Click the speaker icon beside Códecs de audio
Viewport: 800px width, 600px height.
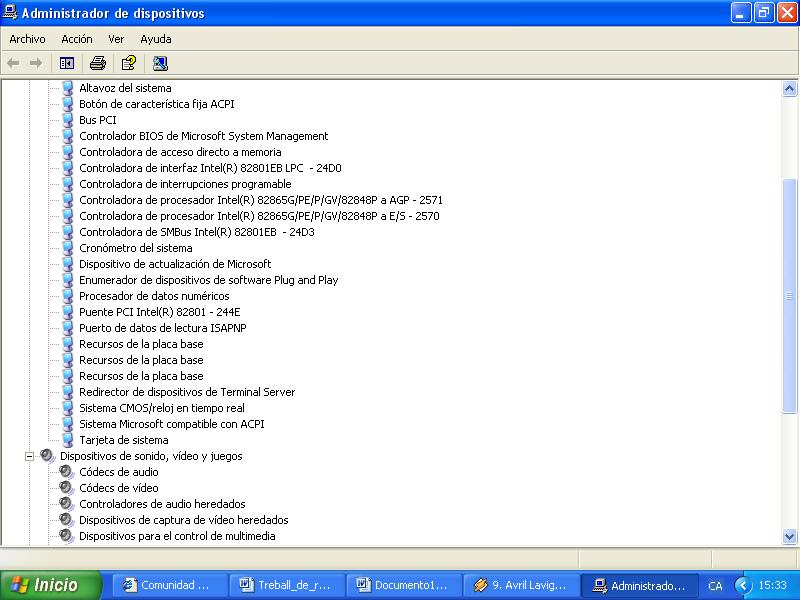[67, 472]
